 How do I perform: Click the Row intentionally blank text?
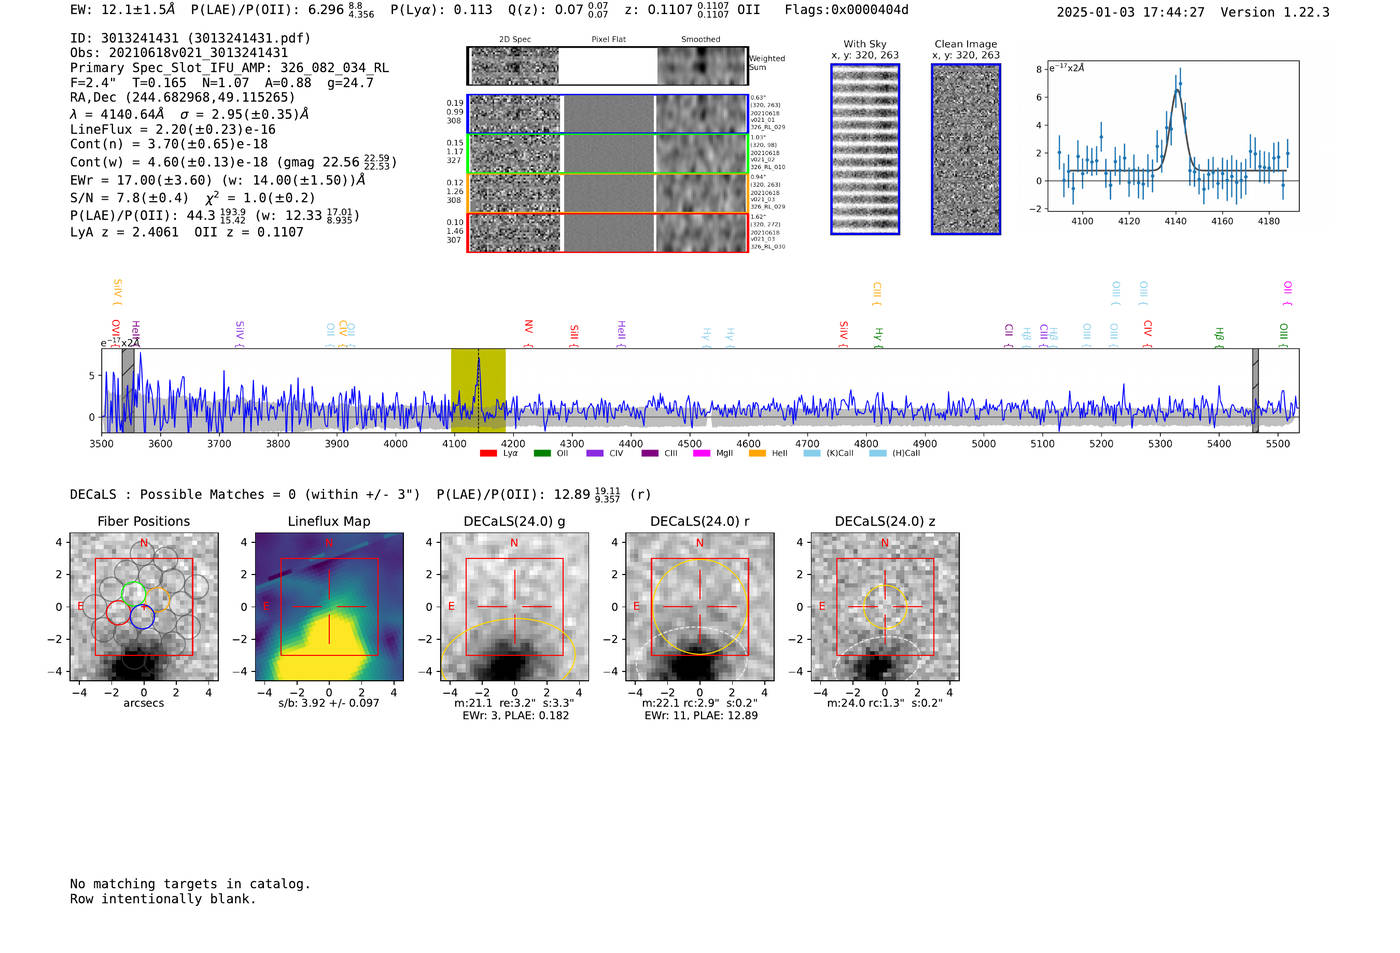tap(163, 899)
